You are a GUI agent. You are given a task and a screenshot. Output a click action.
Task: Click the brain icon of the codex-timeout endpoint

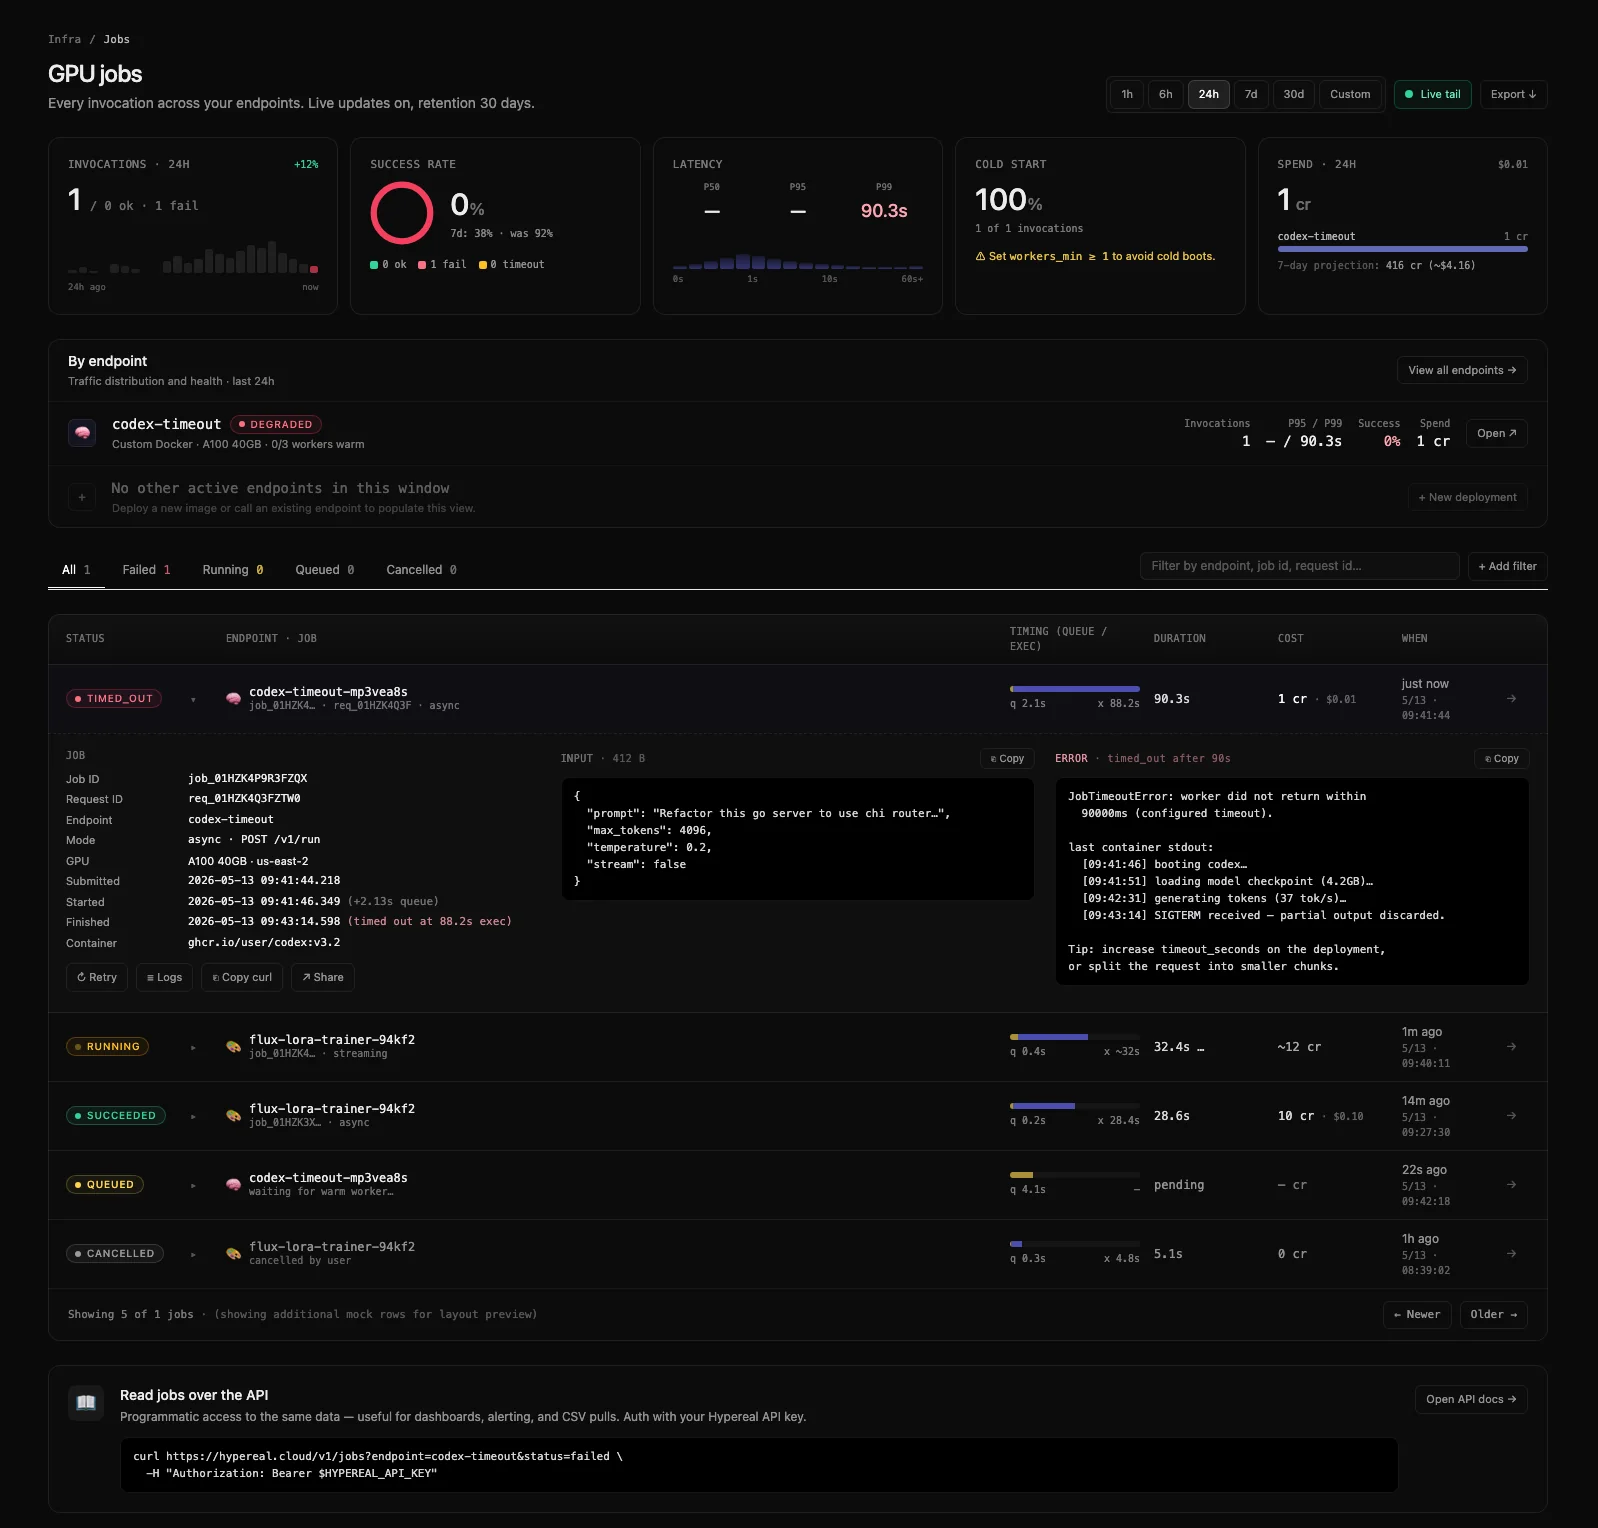[82, 433]
